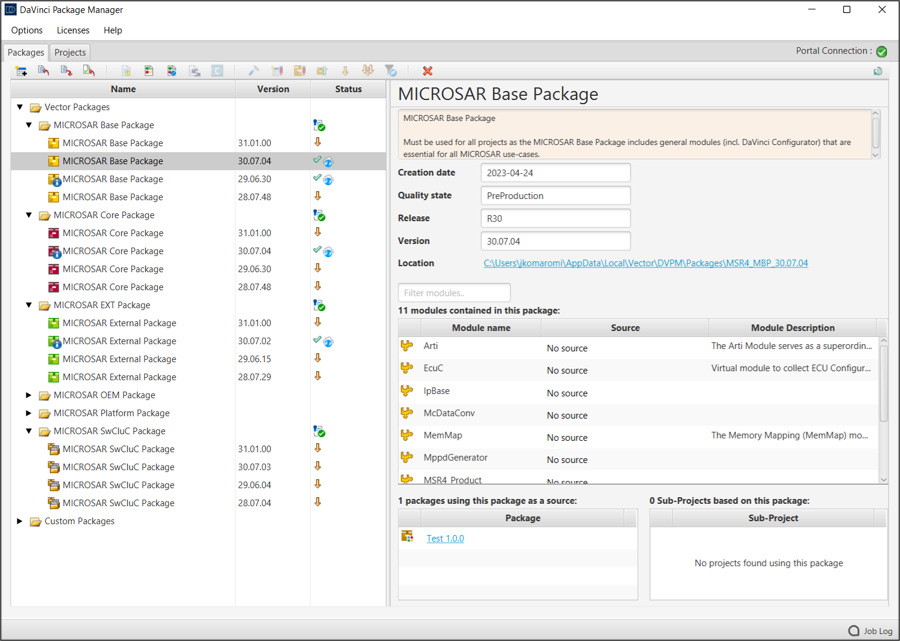Click status icon of External Package 30.07.02
This screenshot has height=641, width=900.
click(323, 341)
